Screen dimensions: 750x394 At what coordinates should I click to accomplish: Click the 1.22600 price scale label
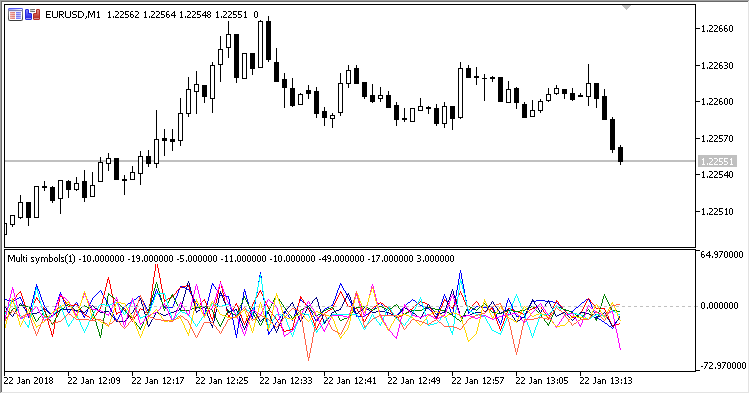coord(717,102)
